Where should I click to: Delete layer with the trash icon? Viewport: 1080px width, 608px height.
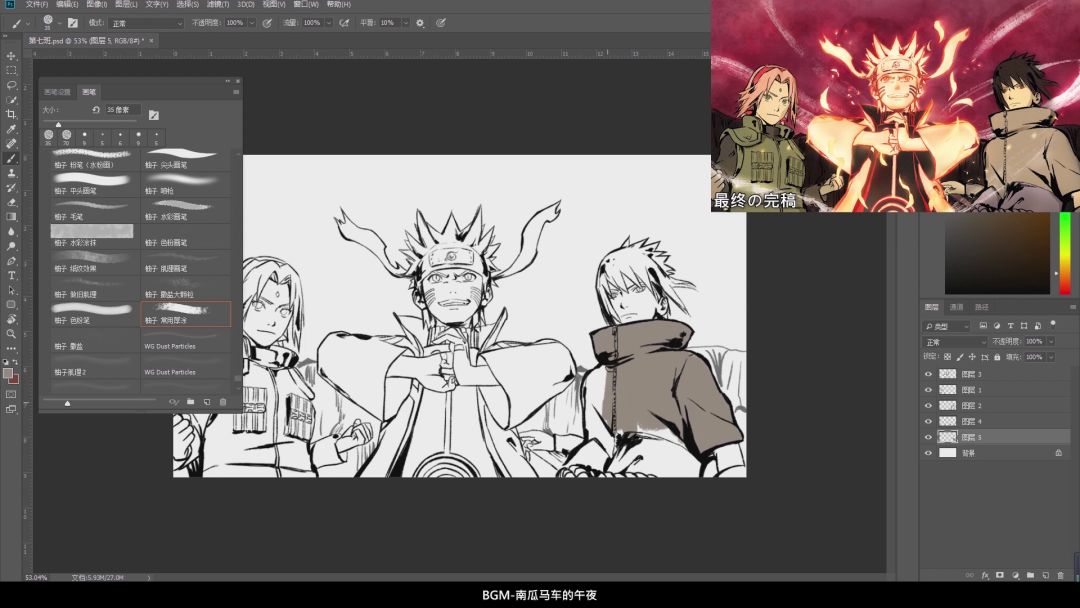[x=1060, y=575]
